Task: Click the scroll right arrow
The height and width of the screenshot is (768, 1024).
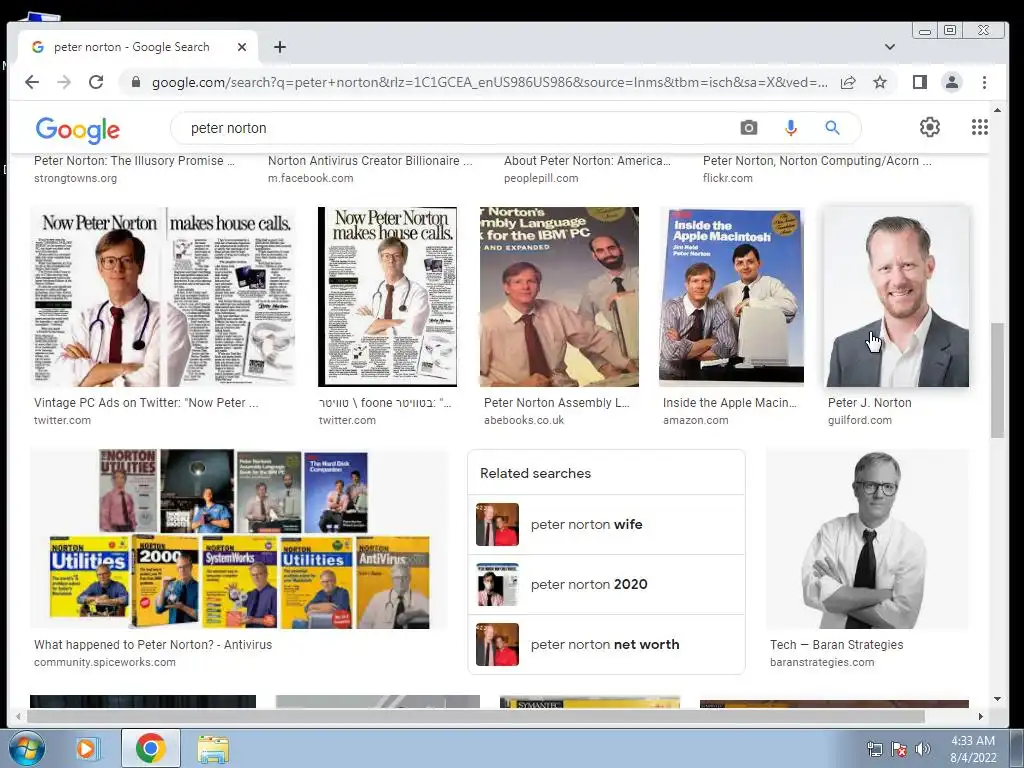Action: click(981, 716)
